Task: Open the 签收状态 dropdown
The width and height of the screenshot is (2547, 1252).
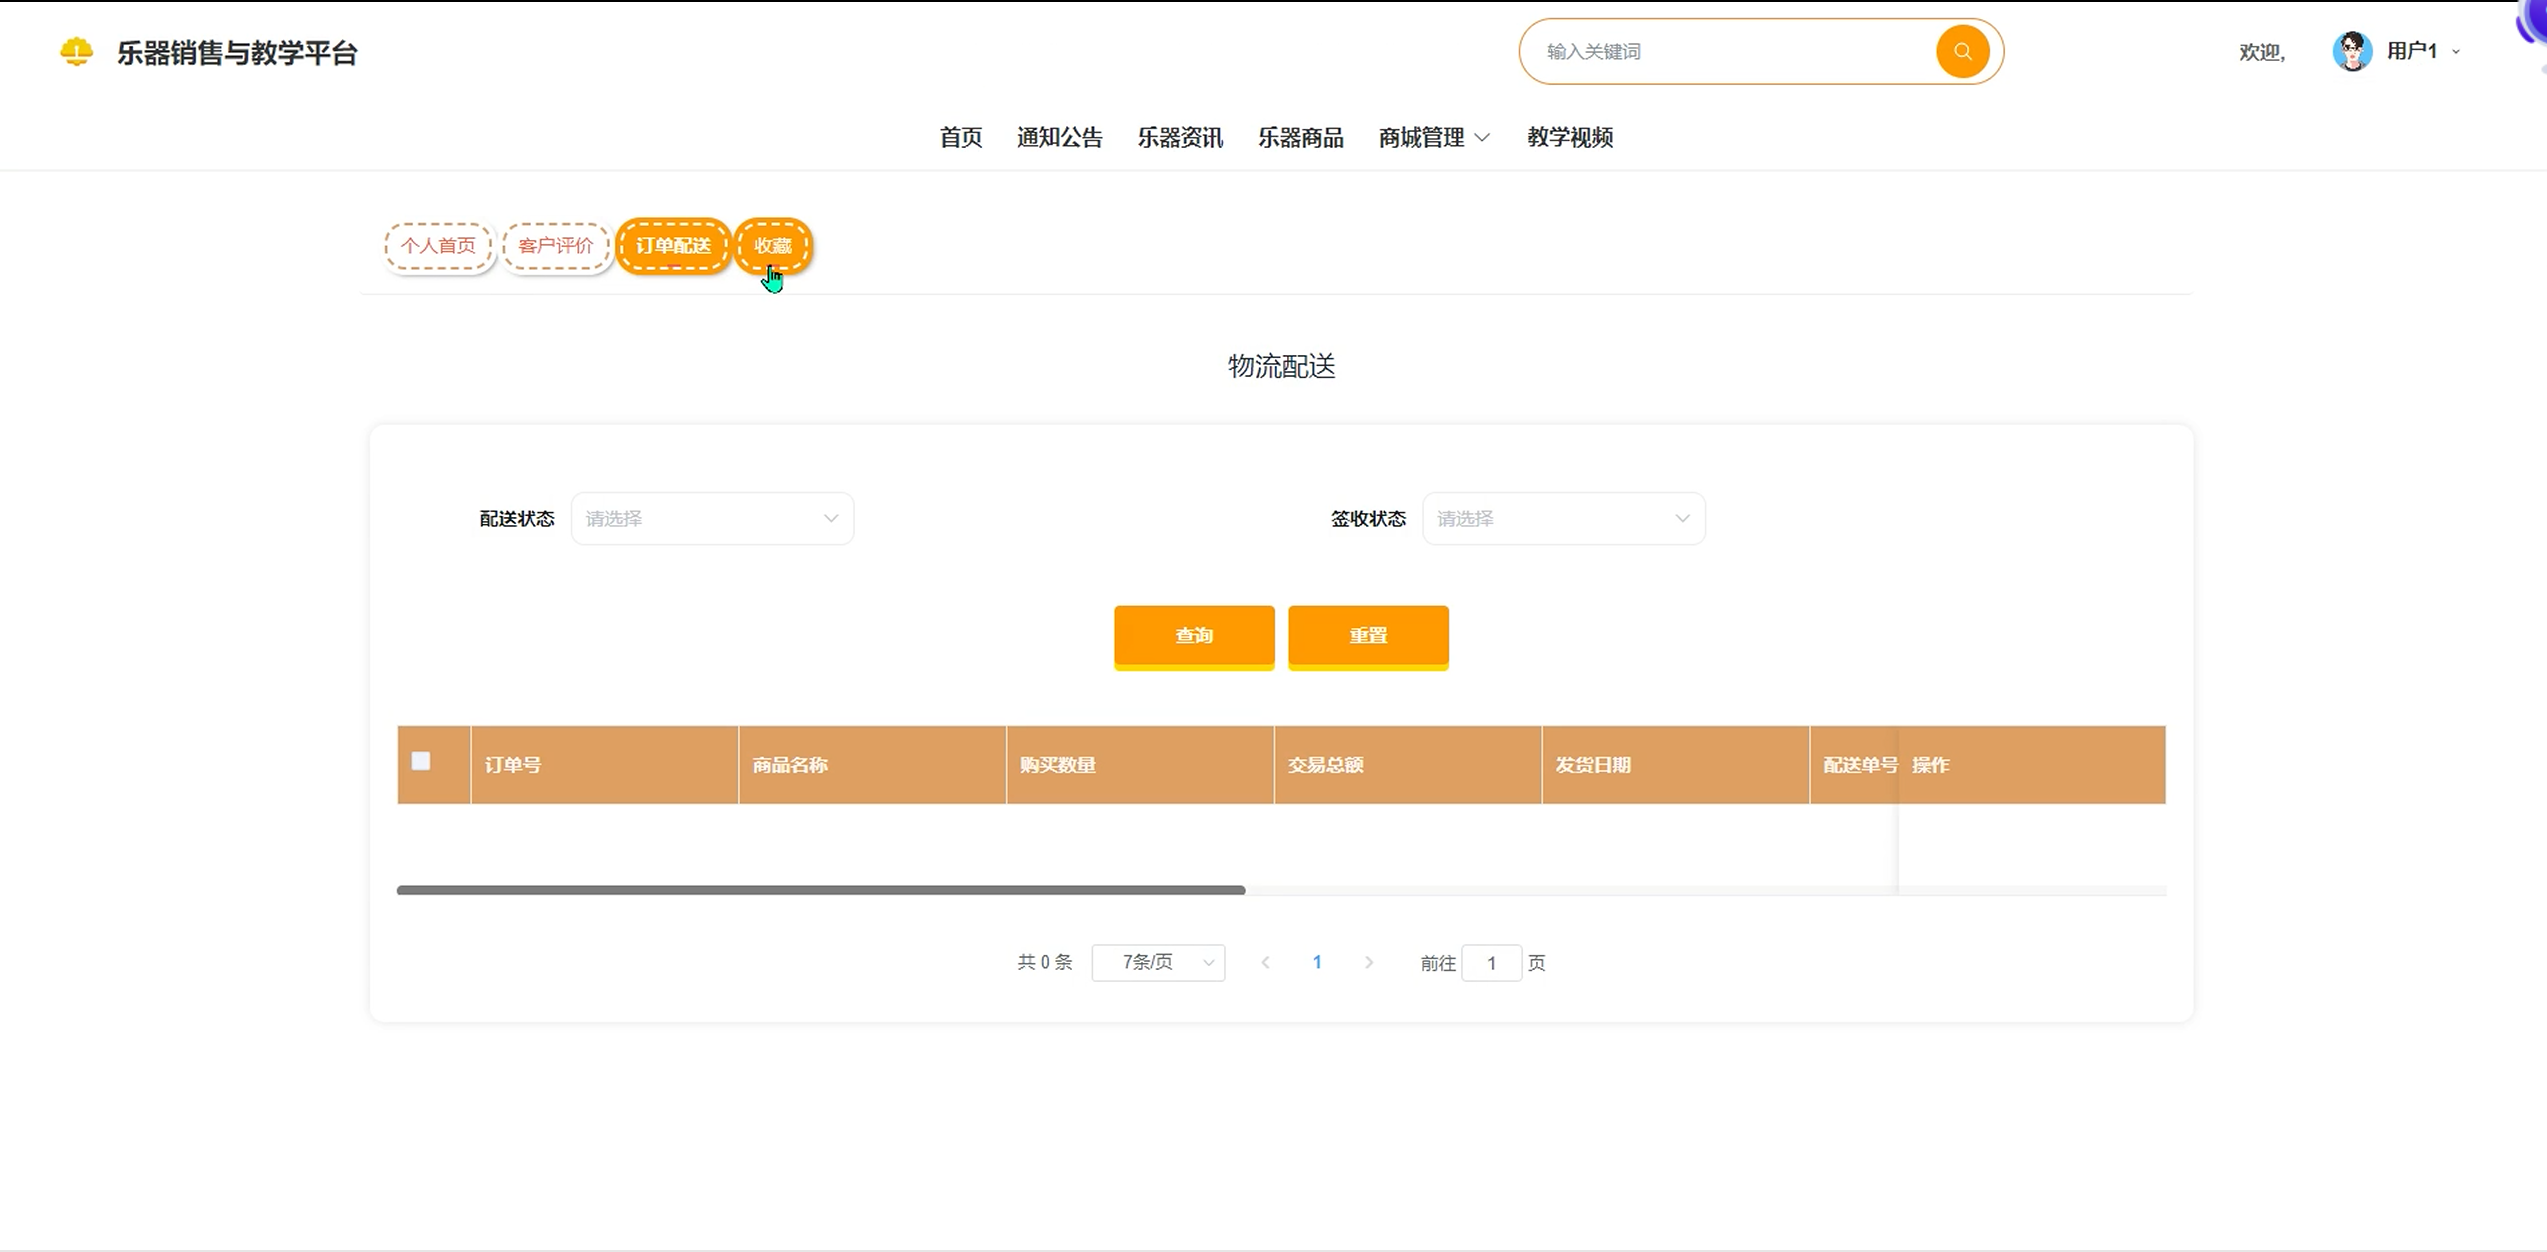Action: coord(1563,518)
